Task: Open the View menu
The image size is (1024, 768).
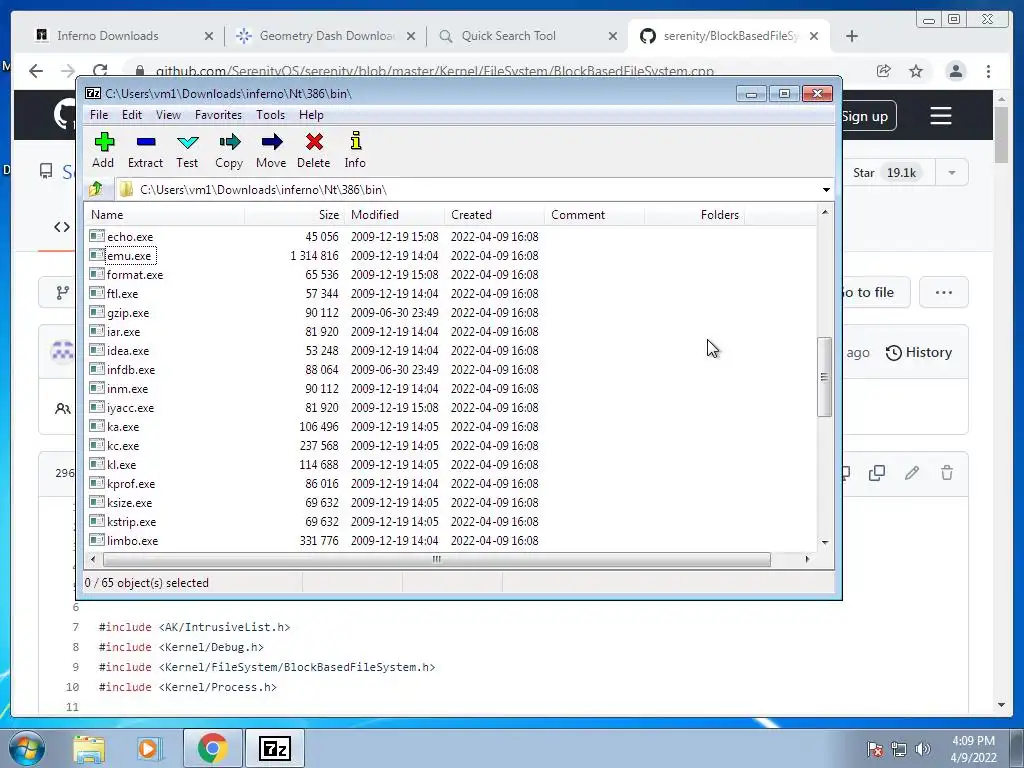Action: click(168, 115)
